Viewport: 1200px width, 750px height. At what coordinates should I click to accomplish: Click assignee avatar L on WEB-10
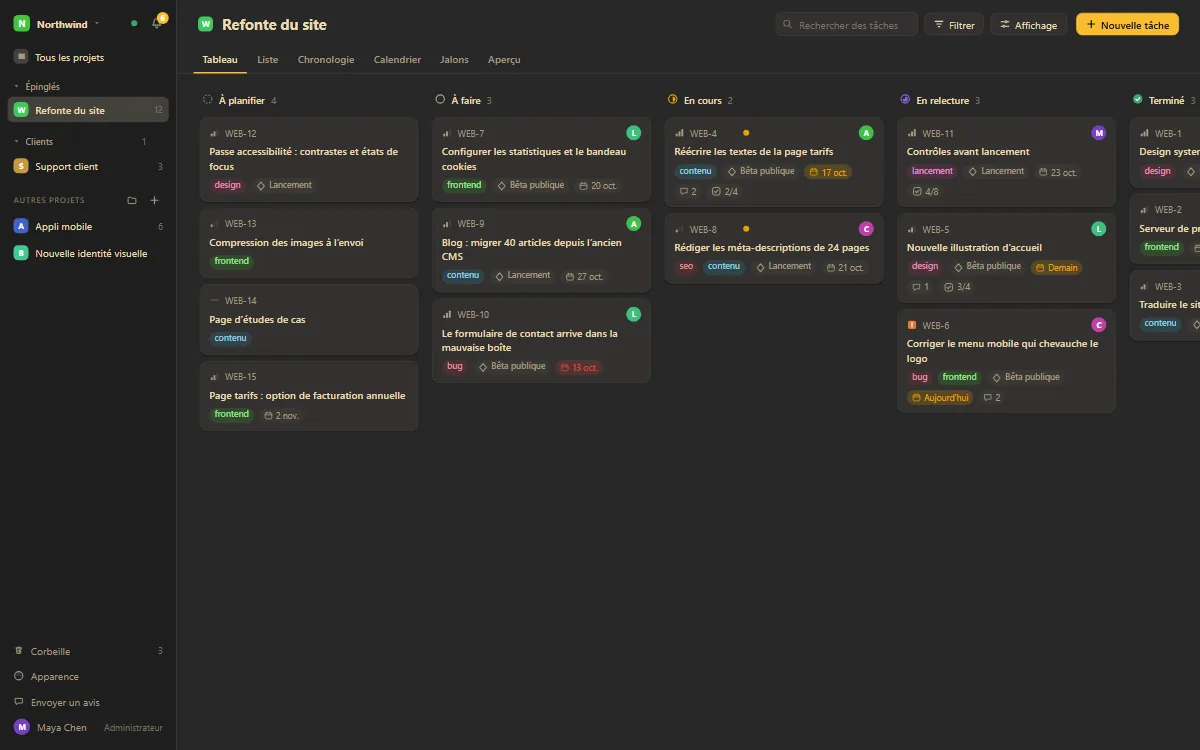(633, 314)
